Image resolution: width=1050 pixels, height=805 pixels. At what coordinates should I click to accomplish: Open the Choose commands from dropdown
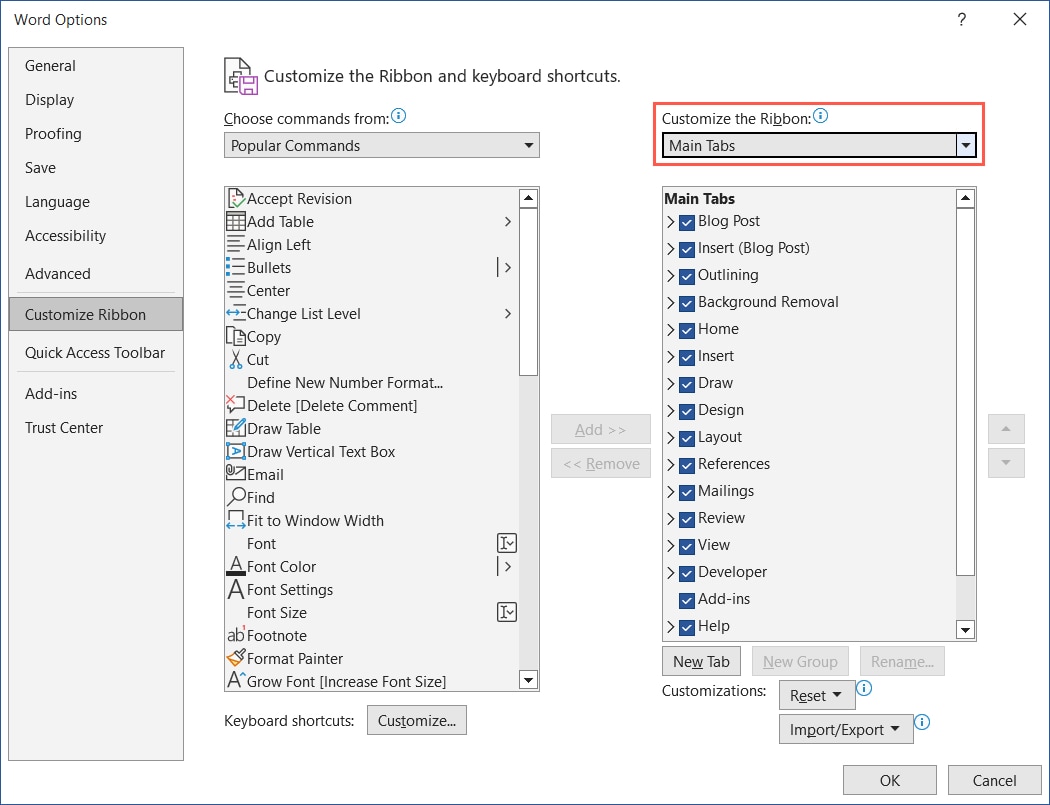tap(529, 145)
